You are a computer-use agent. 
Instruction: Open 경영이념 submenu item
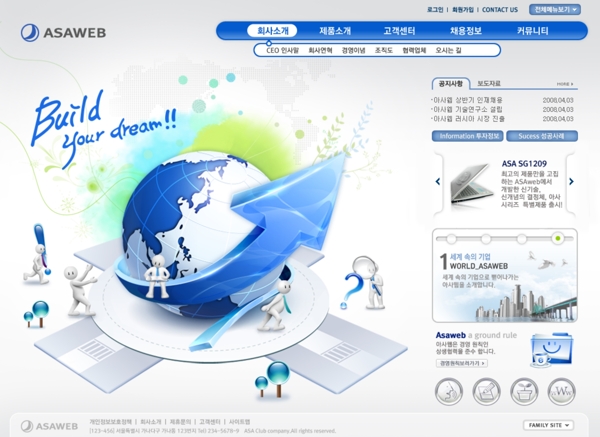point(354,50)
